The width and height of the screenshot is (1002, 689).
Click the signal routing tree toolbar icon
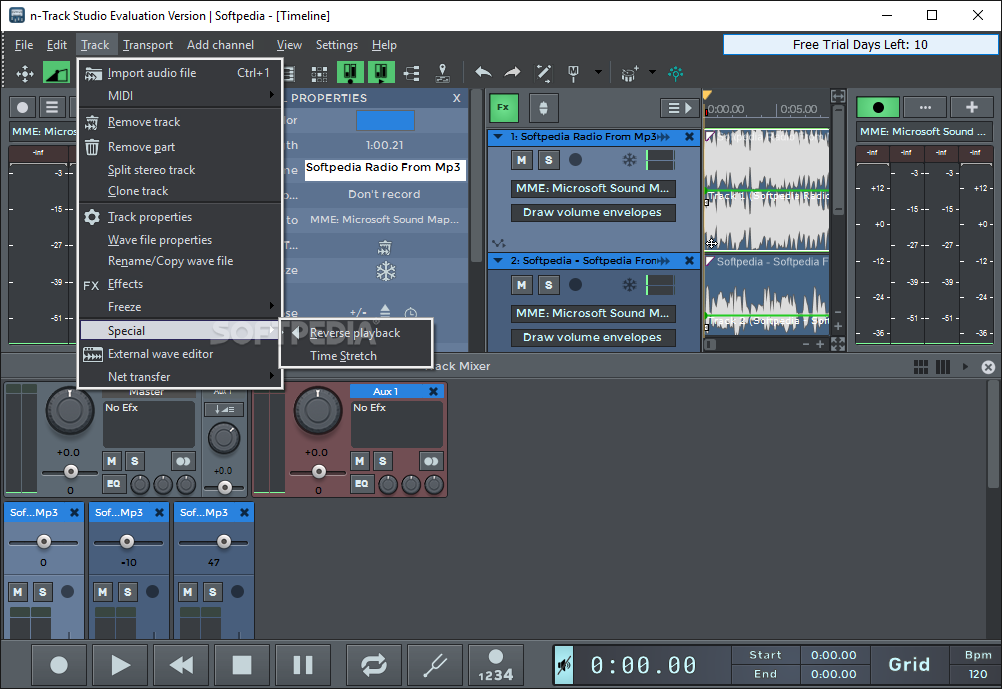[412, 74]
